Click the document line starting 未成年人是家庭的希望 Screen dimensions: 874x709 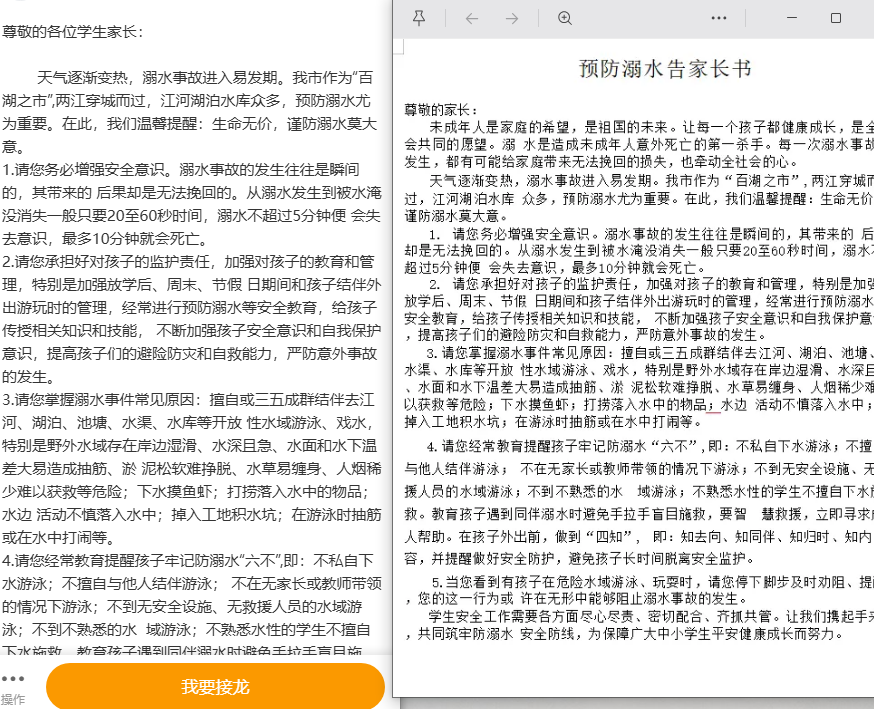coord(651,127)
